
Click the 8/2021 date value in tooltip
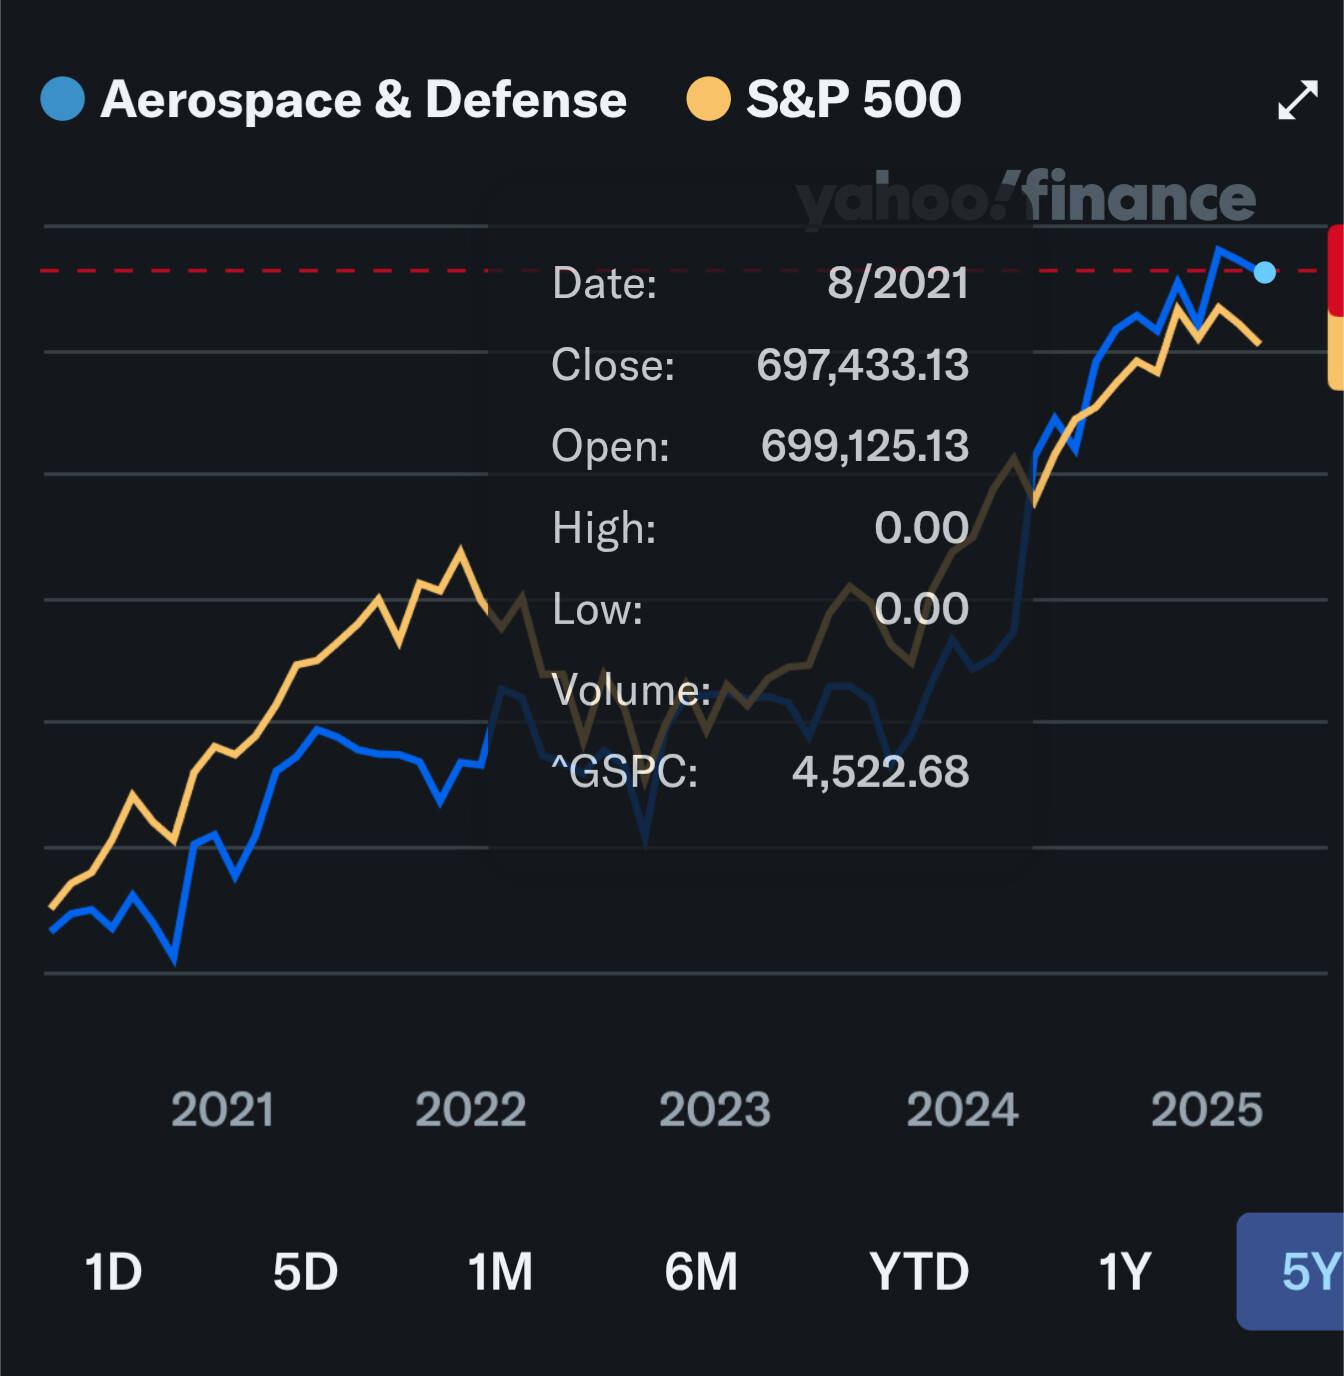tap(898, 284)
